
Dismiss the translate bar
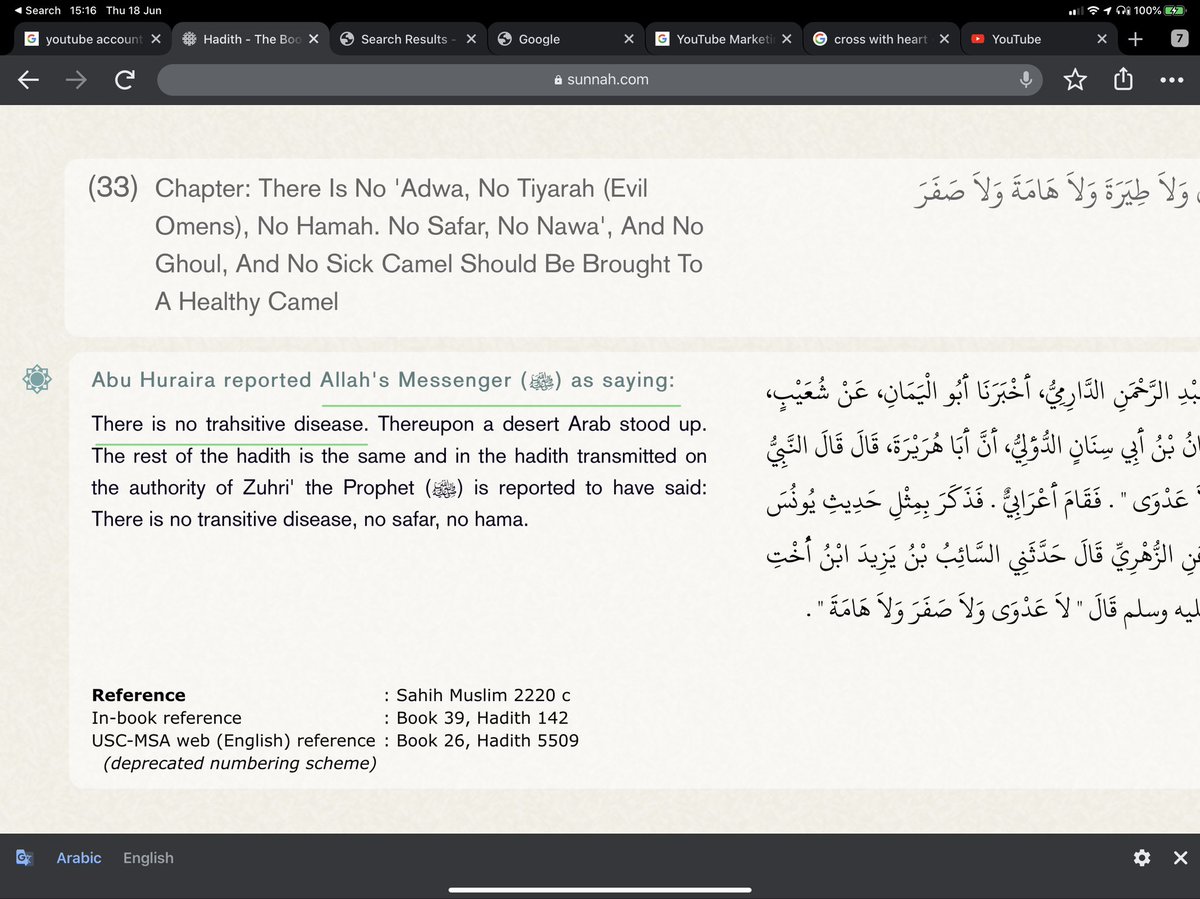pos(1180,858)
